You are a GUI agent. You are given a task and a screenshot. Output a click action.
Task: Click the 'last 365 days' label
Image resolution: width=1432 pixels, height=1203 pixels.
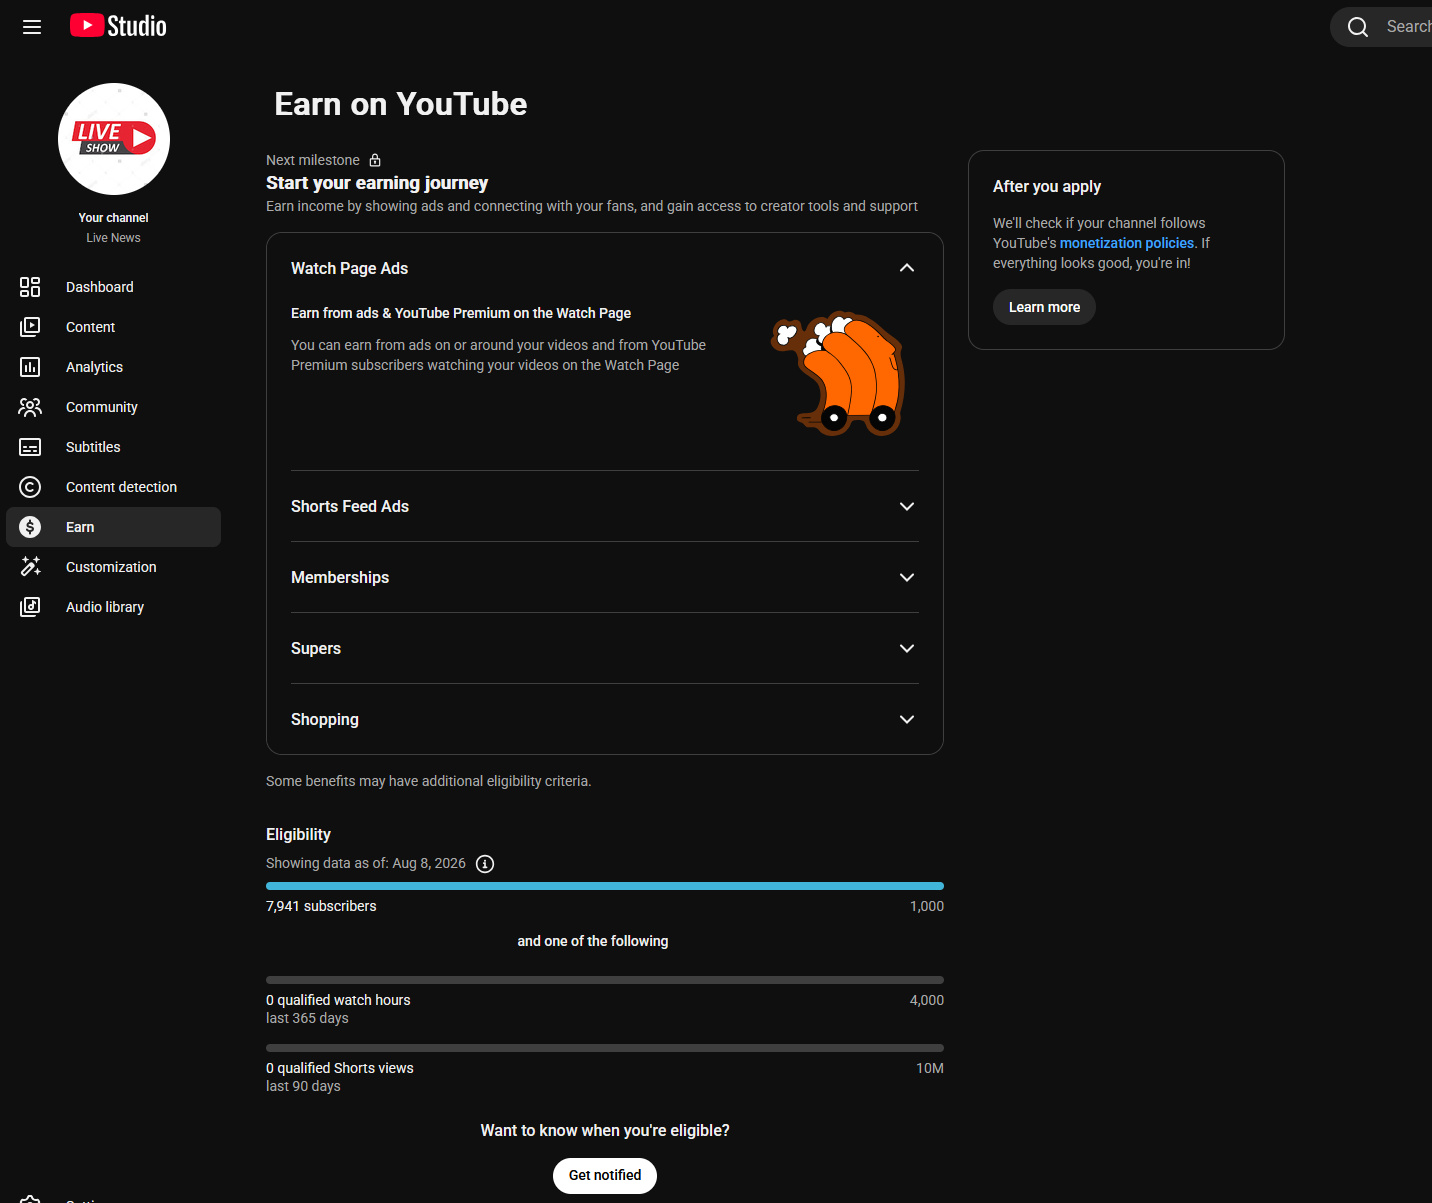(307, 1018)
